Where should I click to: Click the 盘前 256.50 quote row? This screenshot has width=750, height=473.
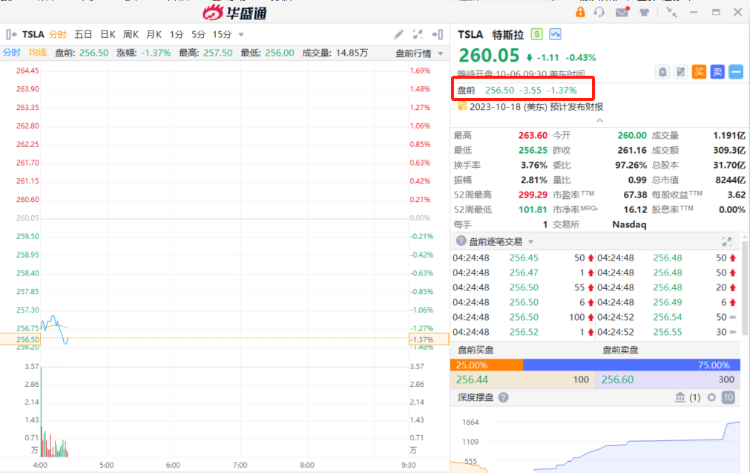click(x=523, y=88)
